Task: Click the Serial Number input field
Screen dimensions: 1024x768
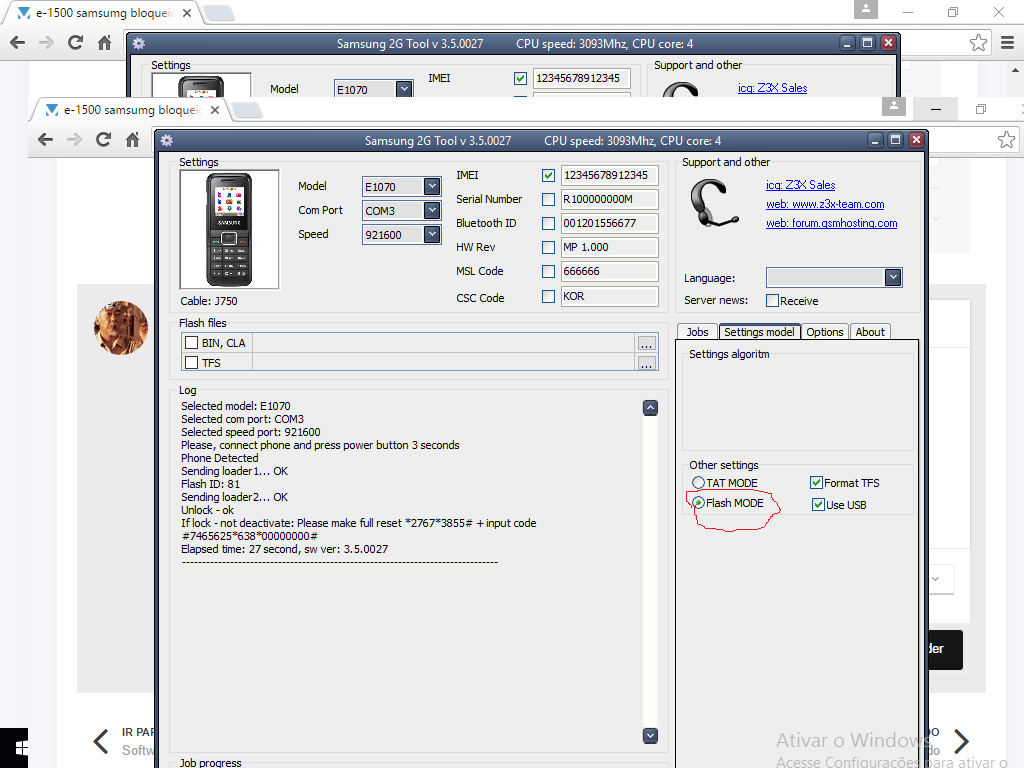Action: point(609,199)
